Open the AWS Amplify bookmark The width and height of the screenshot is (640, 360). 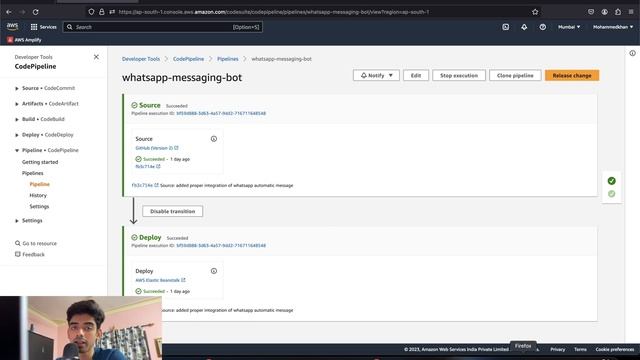coord(24,40)
